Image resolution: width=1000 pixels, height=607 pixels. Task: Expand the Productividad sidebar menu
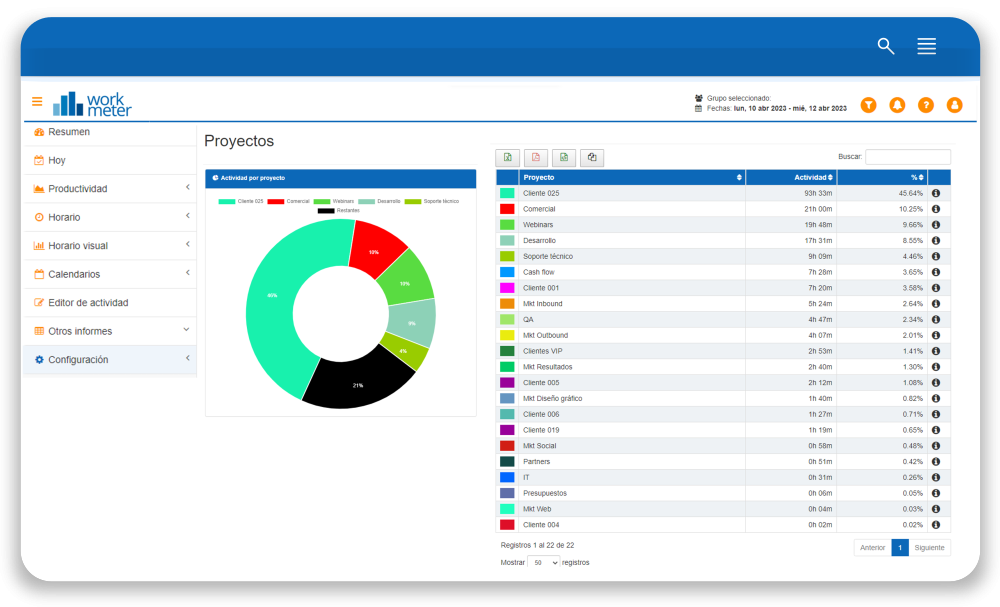(x=110, y=189)
